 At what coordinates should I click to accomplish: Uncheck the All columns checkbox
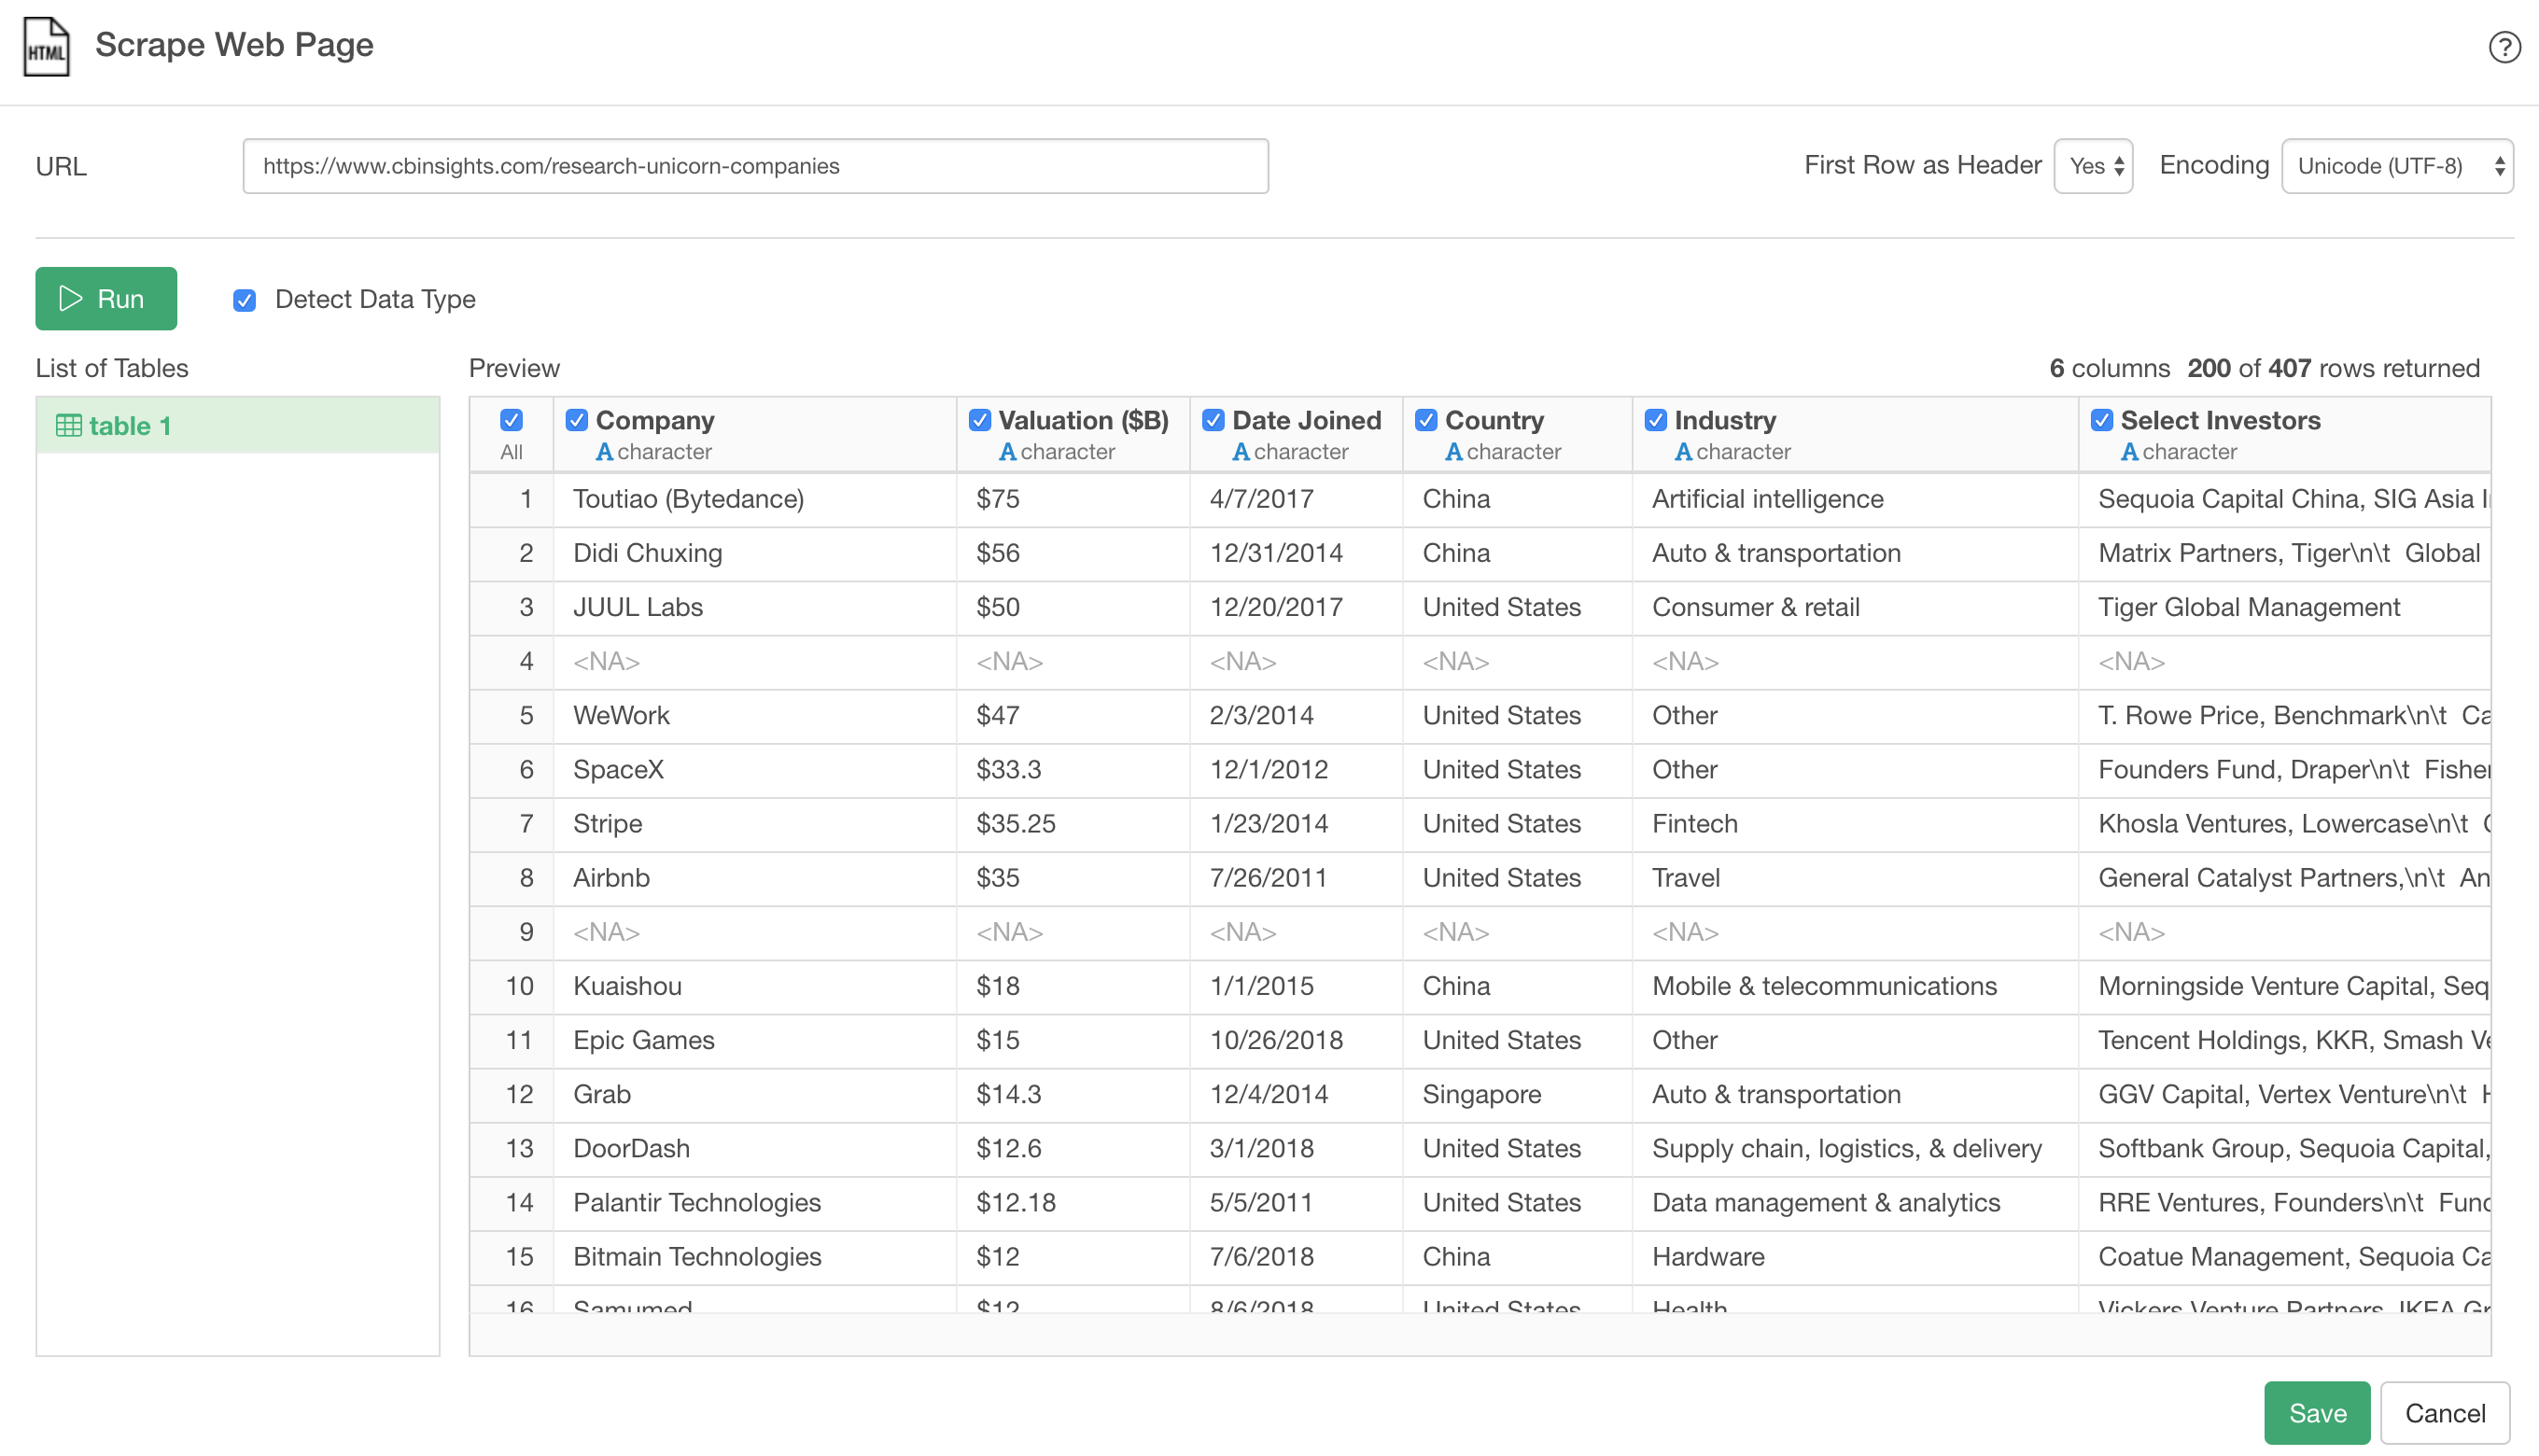511,420
